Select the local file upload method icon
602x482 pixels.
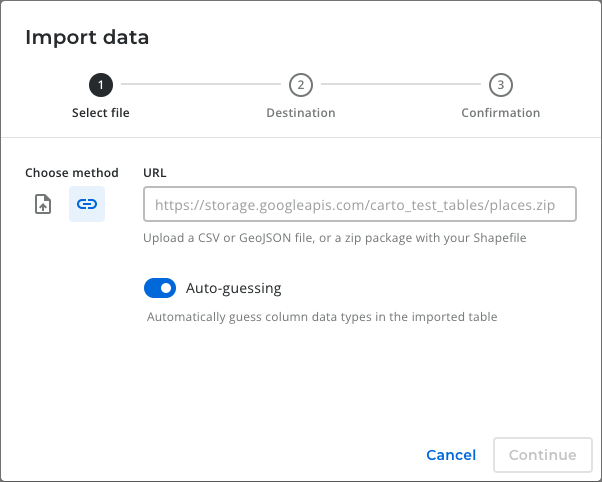tap(43, 204)
